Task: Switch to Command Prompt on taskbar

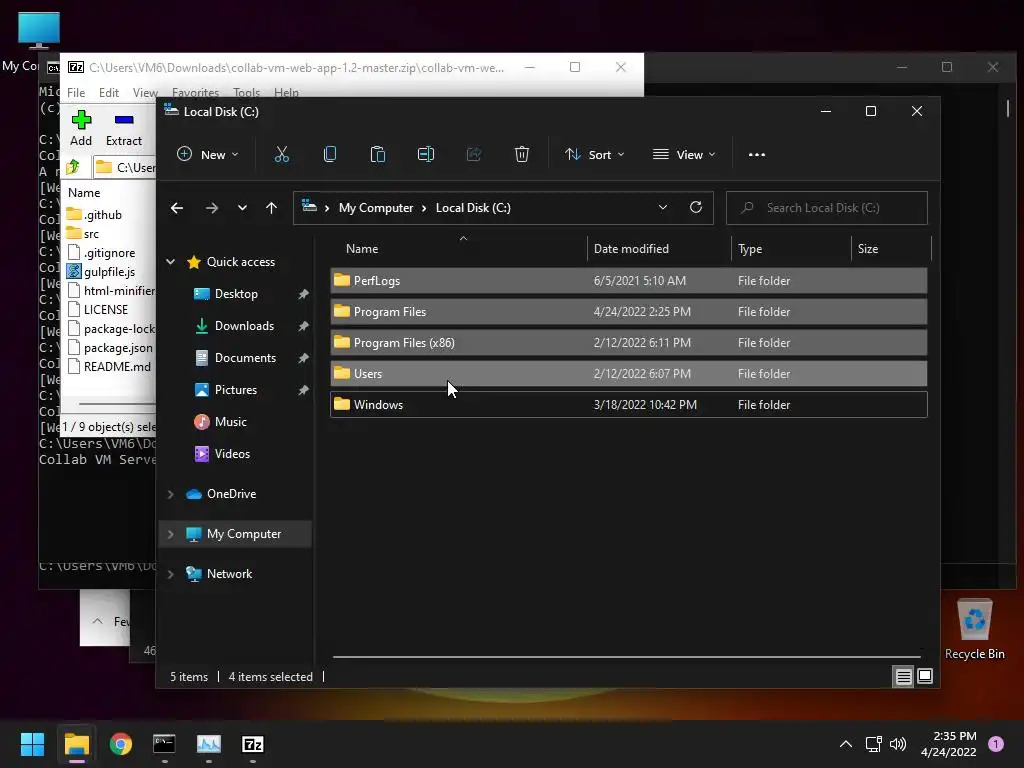Action: 164,744
